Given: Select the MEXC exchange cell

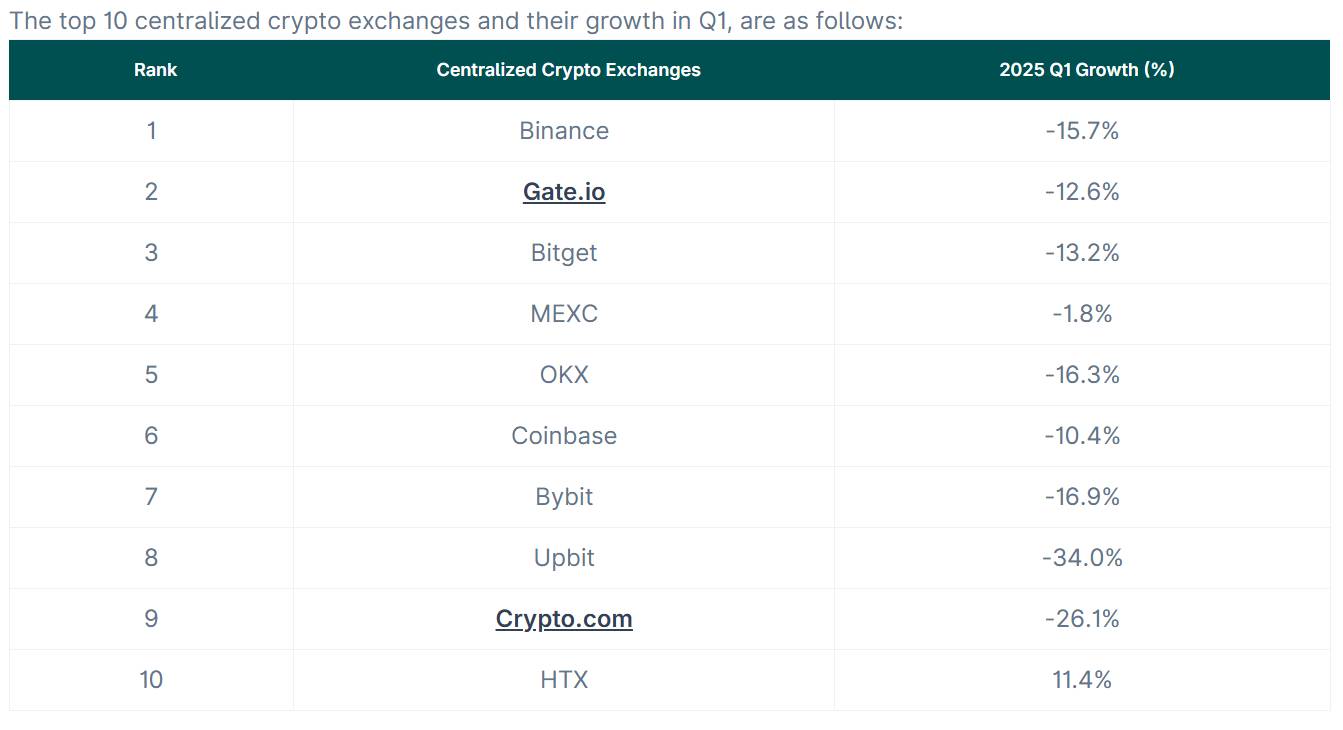Looking at the screenshot, I should [x=564, y=314].
